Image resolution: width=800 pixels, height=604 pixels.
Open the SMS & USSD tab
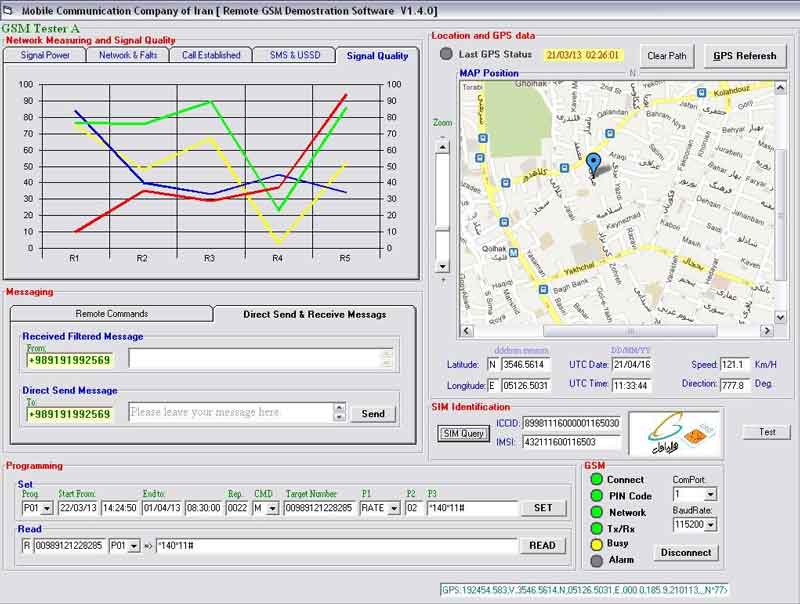click(294, 55)
